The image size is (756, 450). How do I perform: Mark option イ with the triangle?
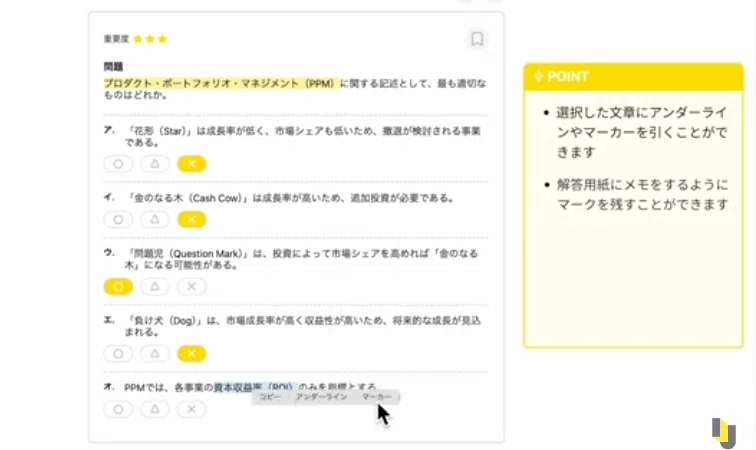pos(155,219)
